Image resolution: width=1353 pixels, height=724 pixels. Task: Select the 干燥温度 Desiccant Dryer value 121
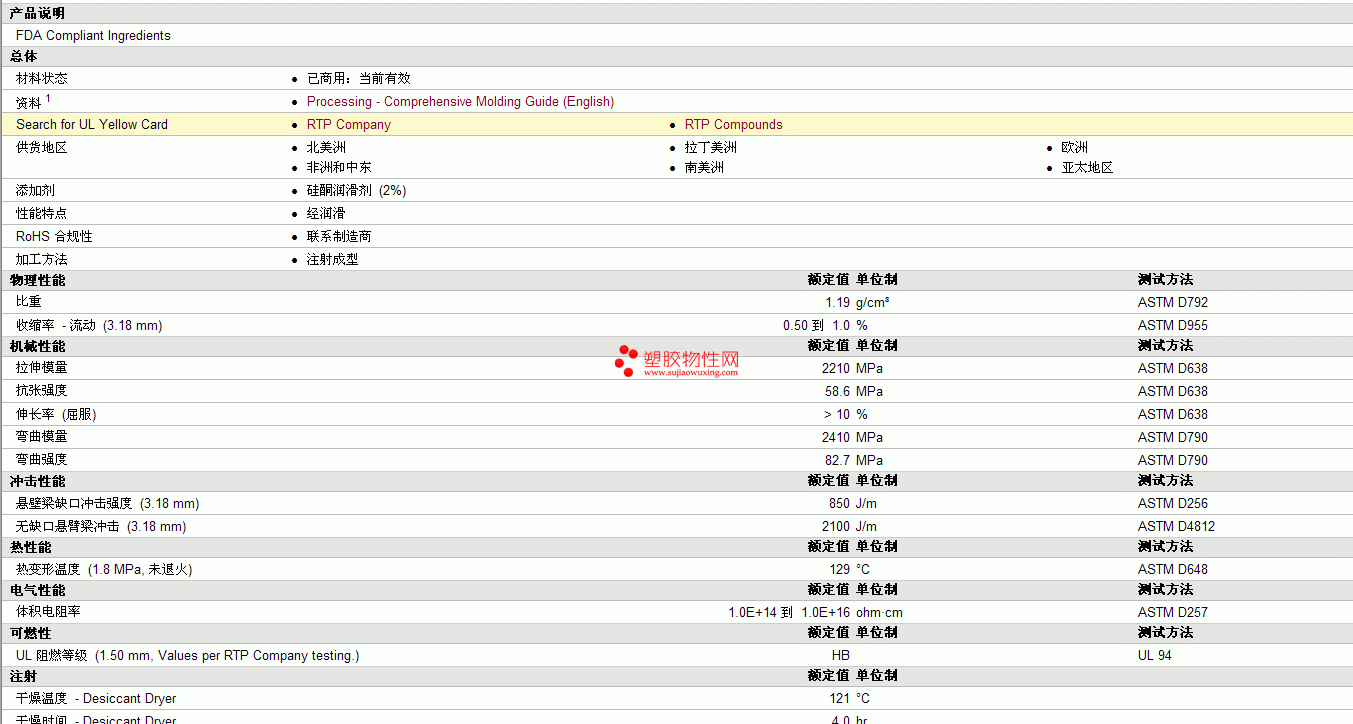click(840, 699)
